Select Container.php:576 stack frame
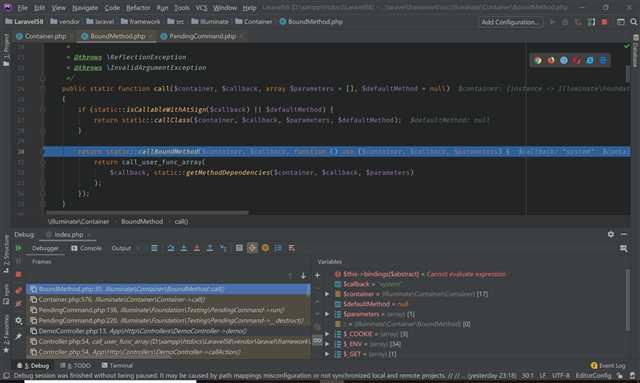This screenshot has height=383, width=640. pyautogui.click(x=168, y=300)
